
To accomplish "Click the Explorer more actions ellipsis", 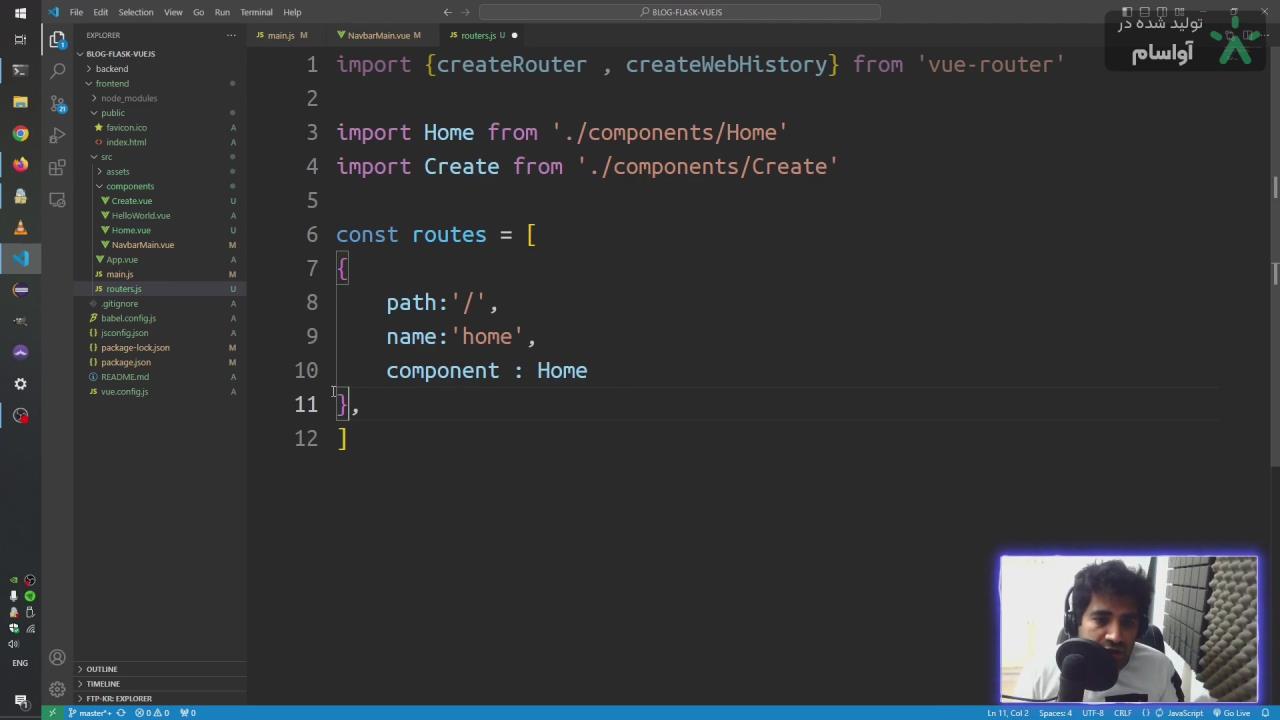I will (231, 35).
